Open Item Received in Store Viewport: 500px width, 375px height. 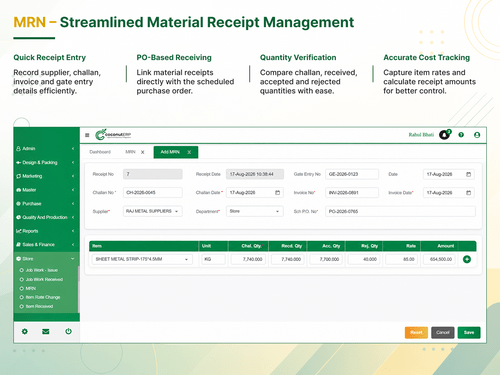pos(39,306)
